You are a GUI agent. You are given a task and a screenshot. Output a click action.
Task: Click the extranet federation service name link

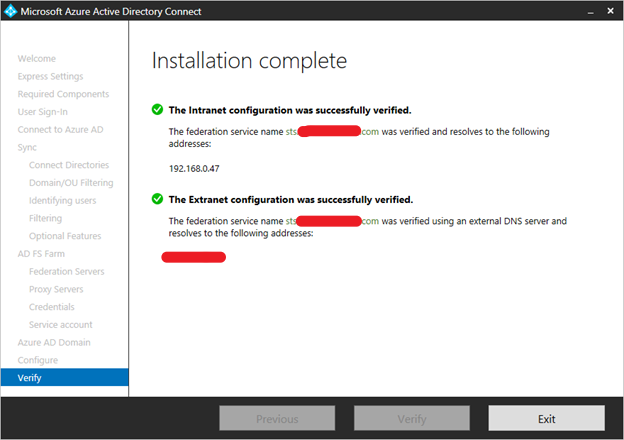(332, 221)
